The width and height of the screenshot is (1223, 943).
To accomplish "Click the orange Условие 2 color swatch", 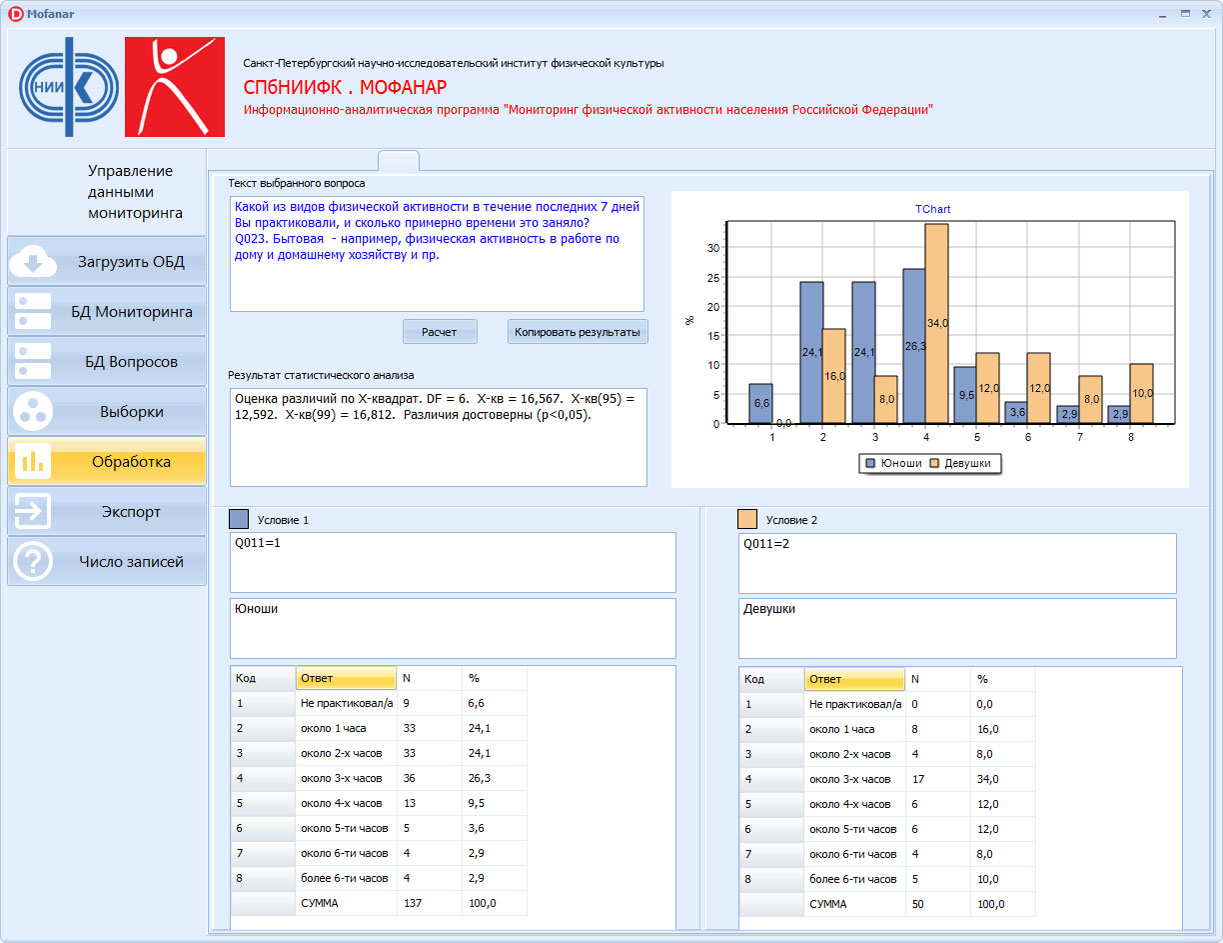I will pos(747,519).
